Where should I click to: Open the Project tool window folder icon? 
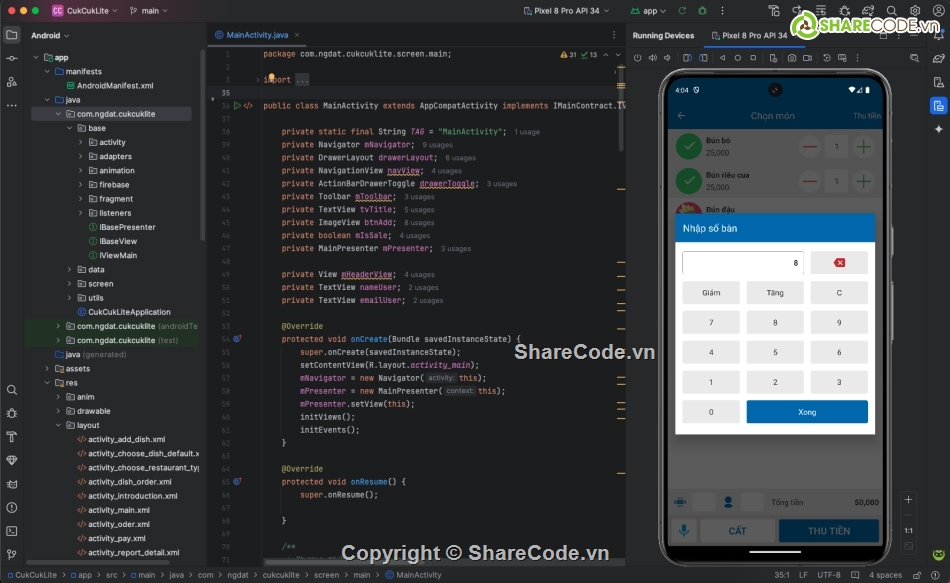point(12,35)
